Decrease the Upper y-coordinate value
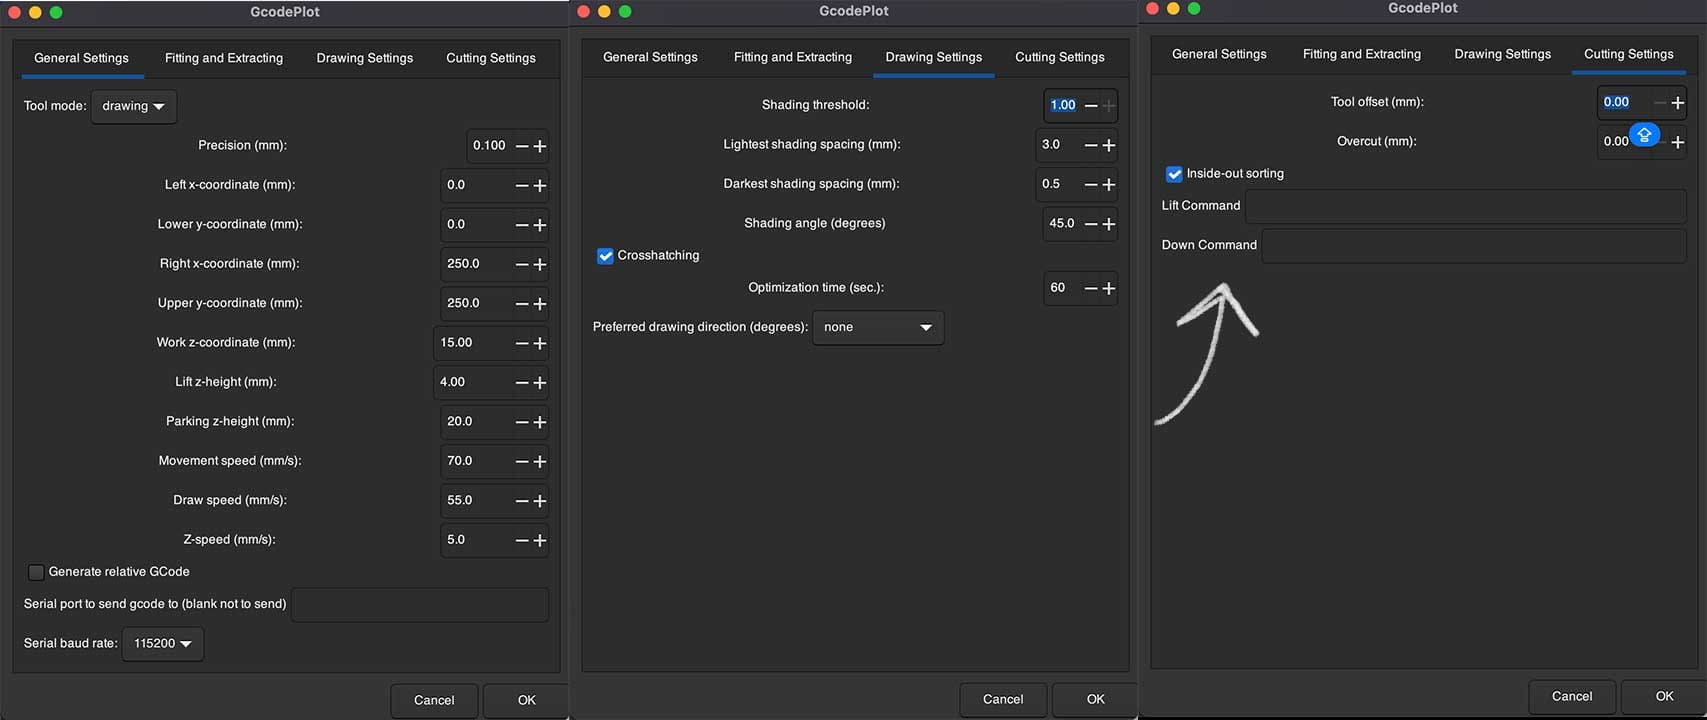Image resolution: width=1707 pixels, height=720 pixels. tap(522, 303)
